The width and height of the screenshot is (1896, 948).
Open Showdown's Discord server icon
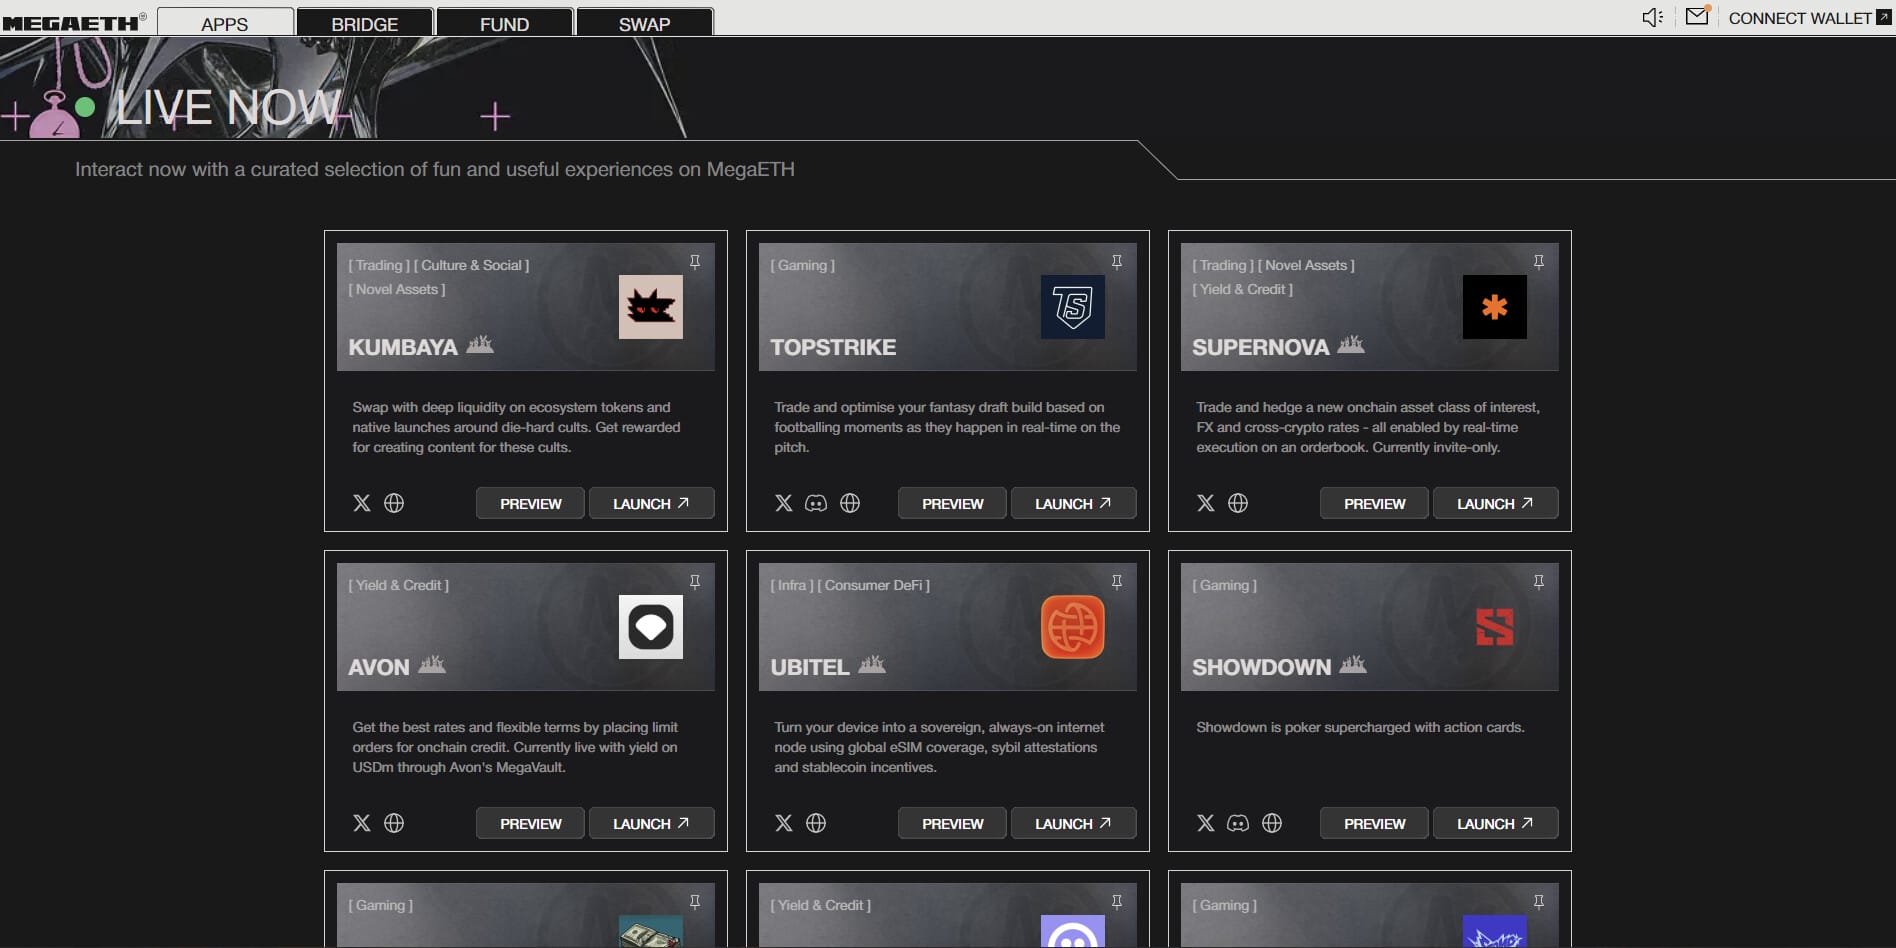(x=1238, y=823)
